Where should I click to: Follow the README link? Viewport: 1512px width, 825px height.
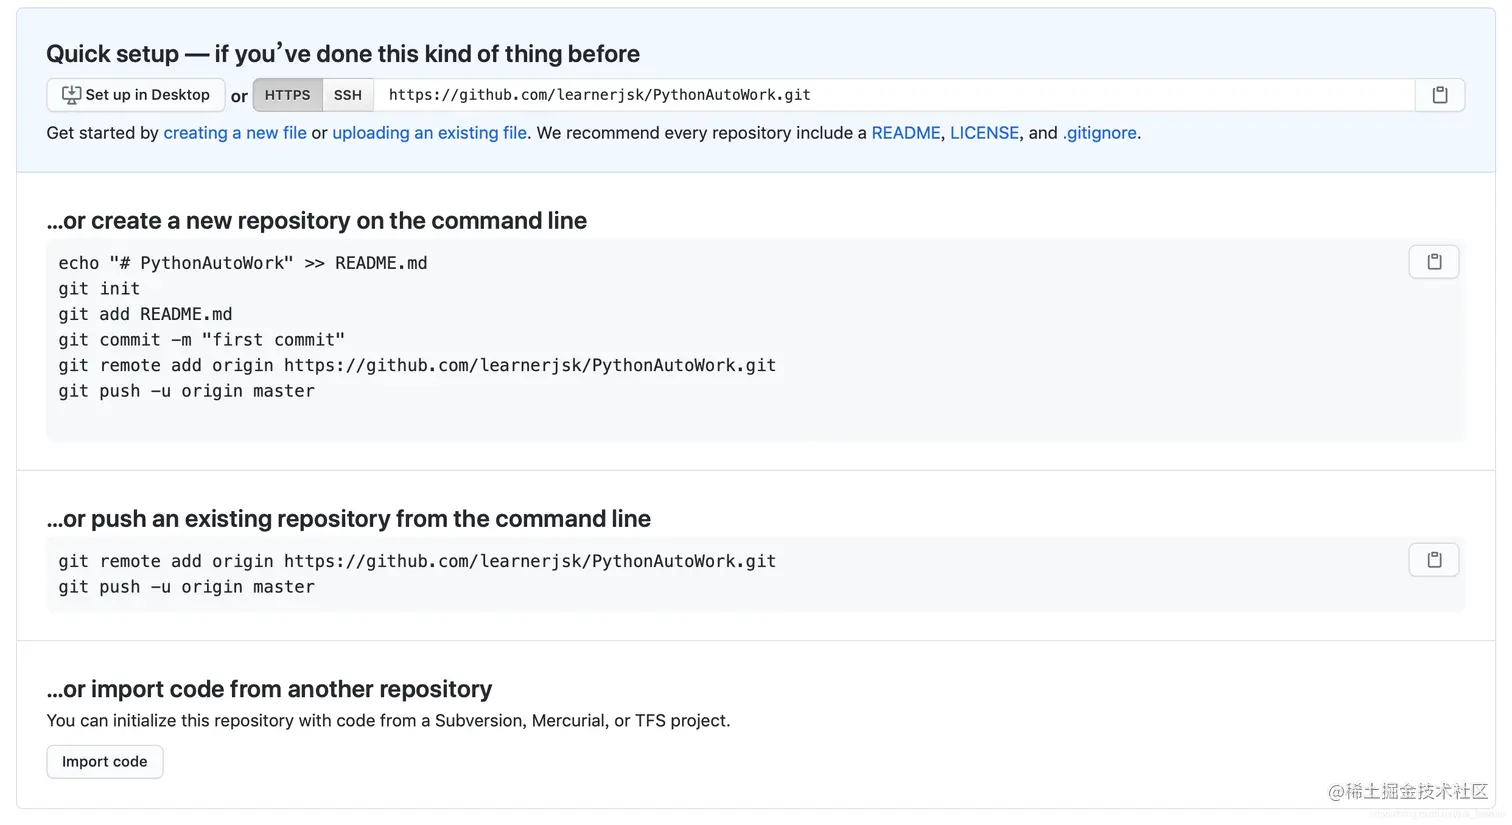906,133
